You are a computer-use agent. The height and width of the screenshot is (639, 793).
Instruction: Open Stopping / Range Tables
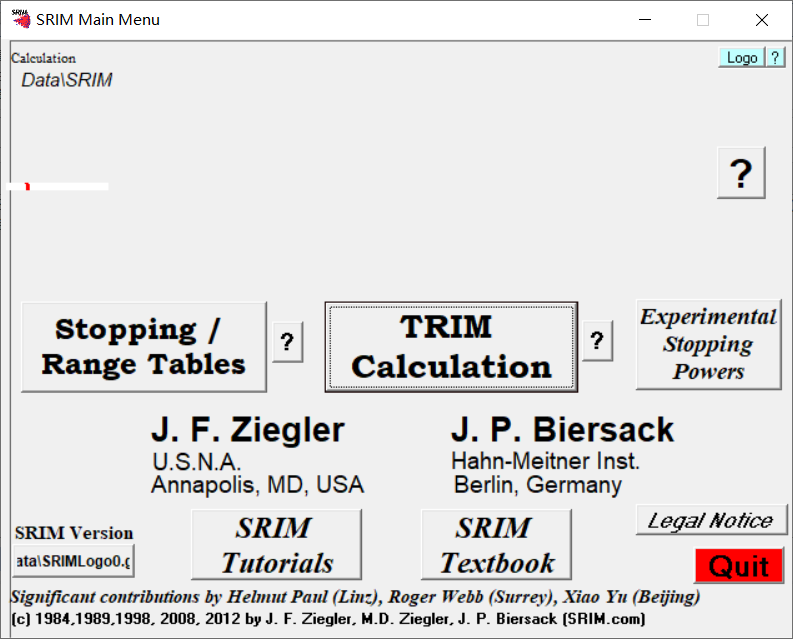point(144,347)
